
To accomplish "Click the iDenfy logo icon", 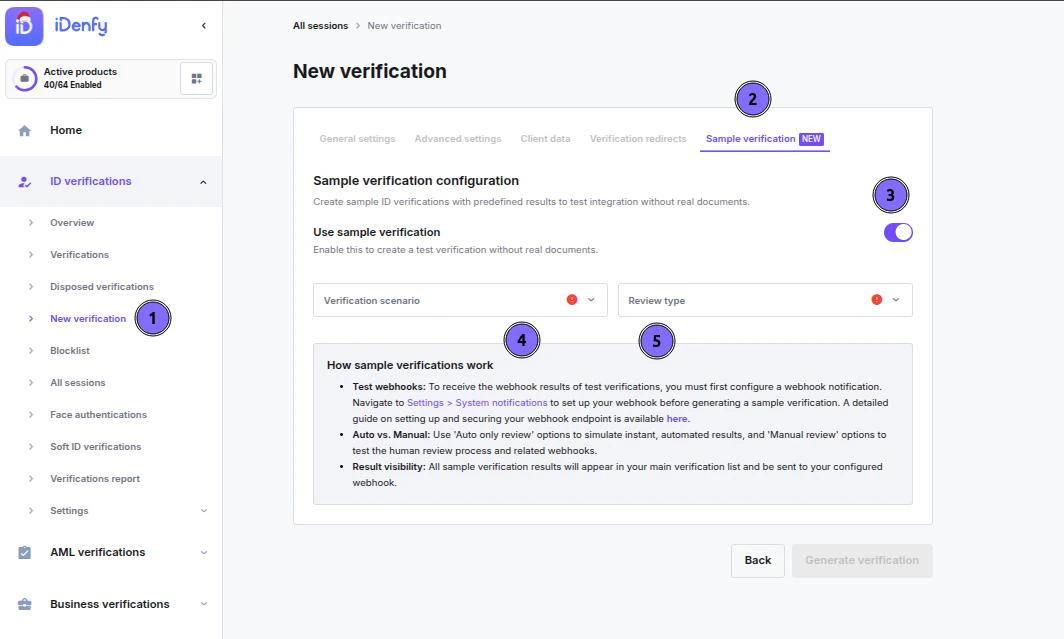I will pyautogui.click(x=24, y=26).
